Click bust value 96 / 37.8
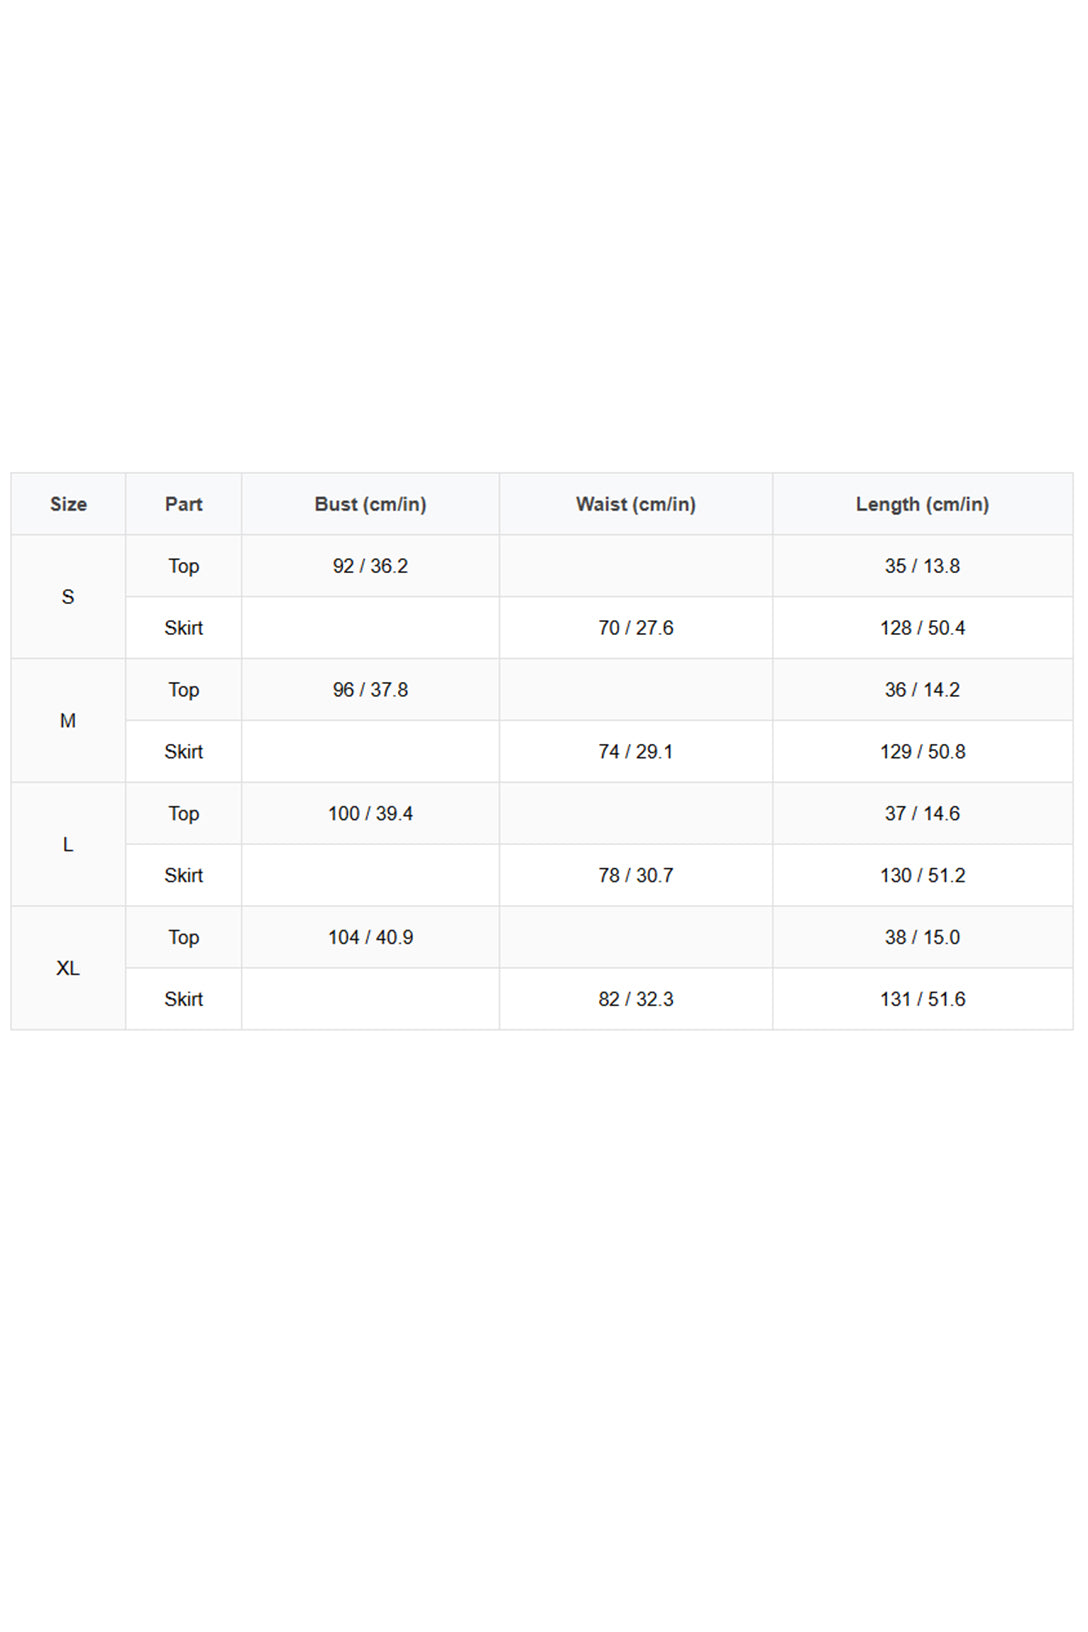Image resolution: width=1088 pixels, height=1632 pixels. [370, 690]
